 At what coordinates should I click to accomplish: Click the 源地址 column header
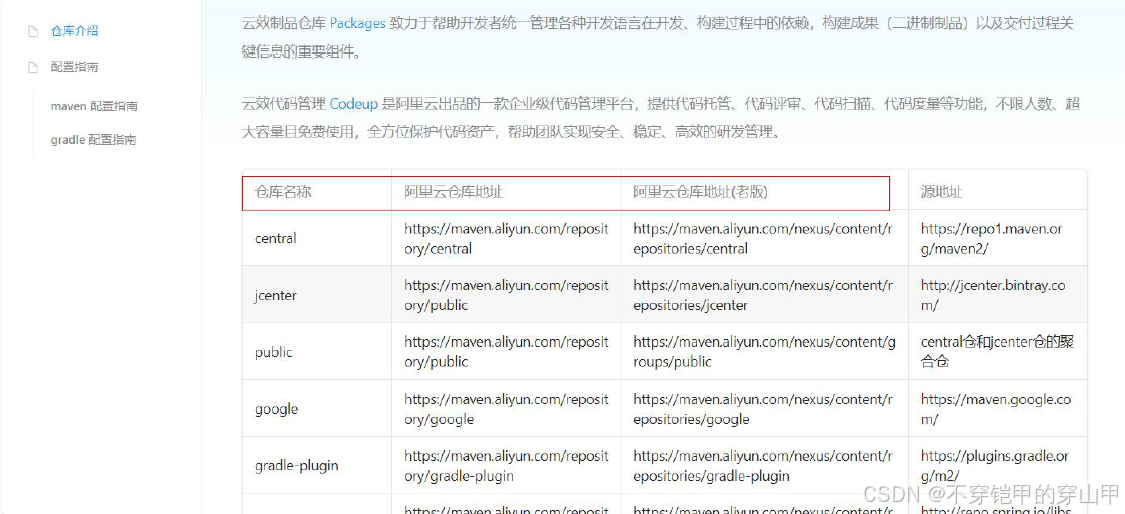click(941, 192)
